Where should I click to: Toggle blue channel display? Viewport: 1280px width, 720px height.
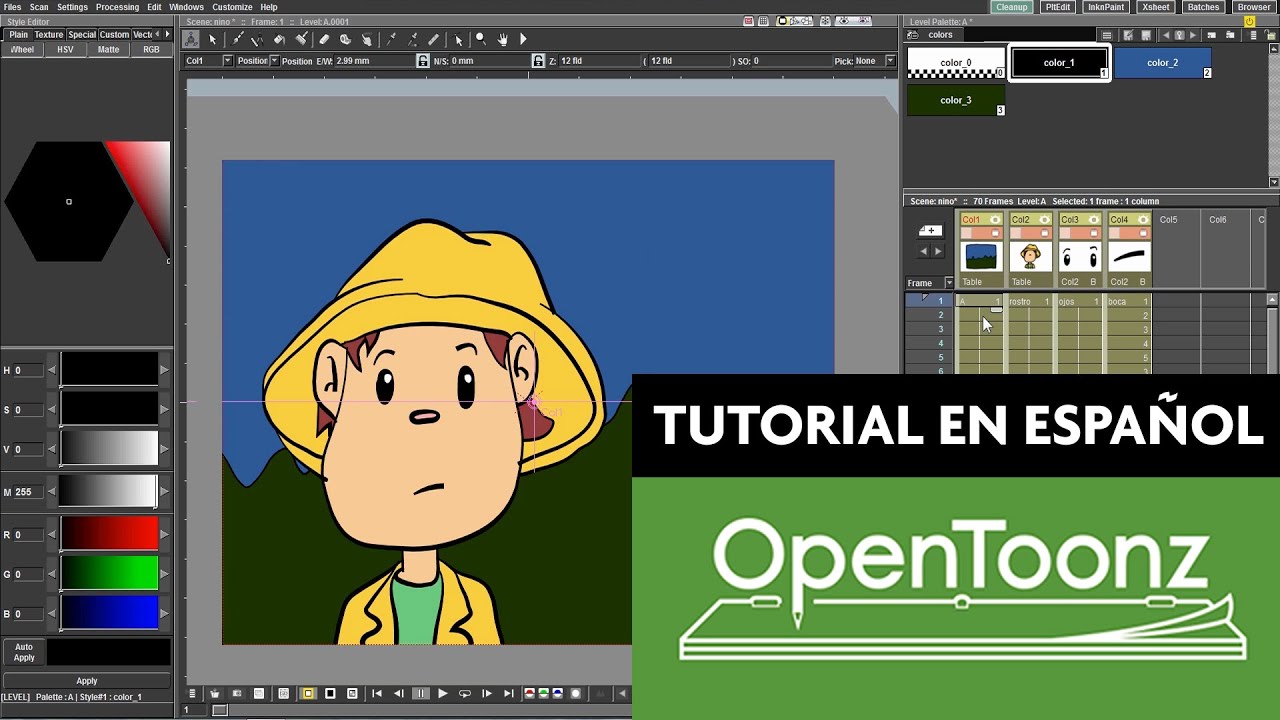(x=558, y=693)
